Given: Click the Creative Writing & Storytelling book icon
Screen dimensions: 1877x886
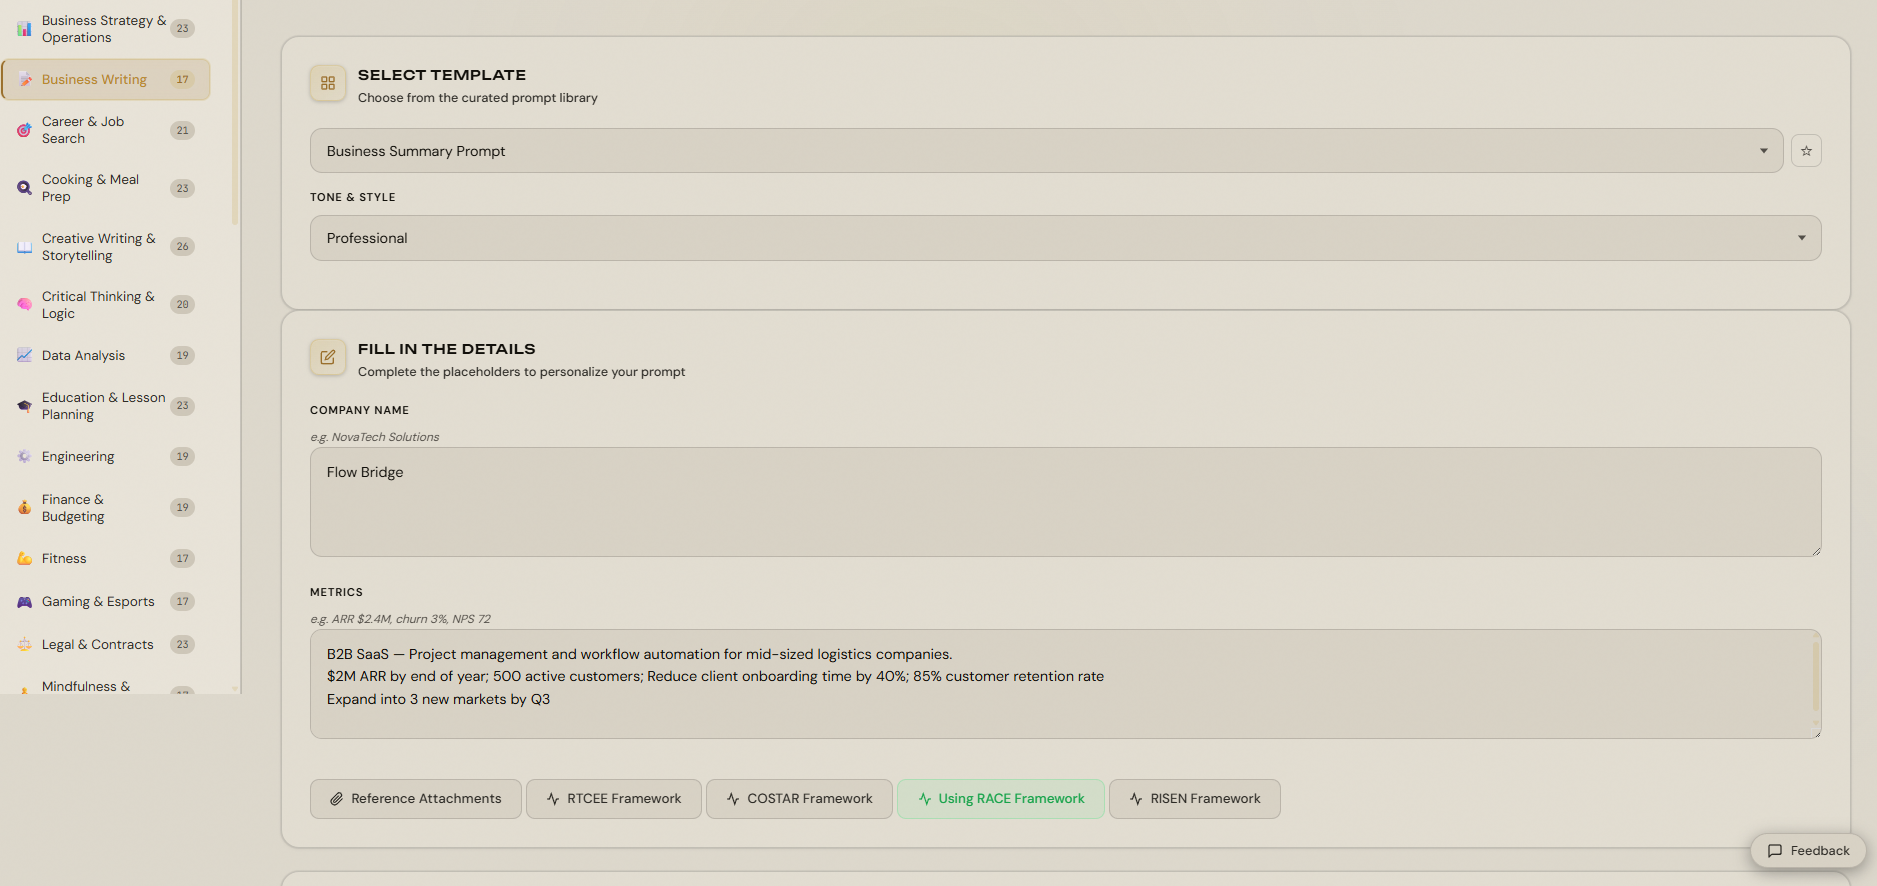Looking at the screenshot, I should click(24, 247).
